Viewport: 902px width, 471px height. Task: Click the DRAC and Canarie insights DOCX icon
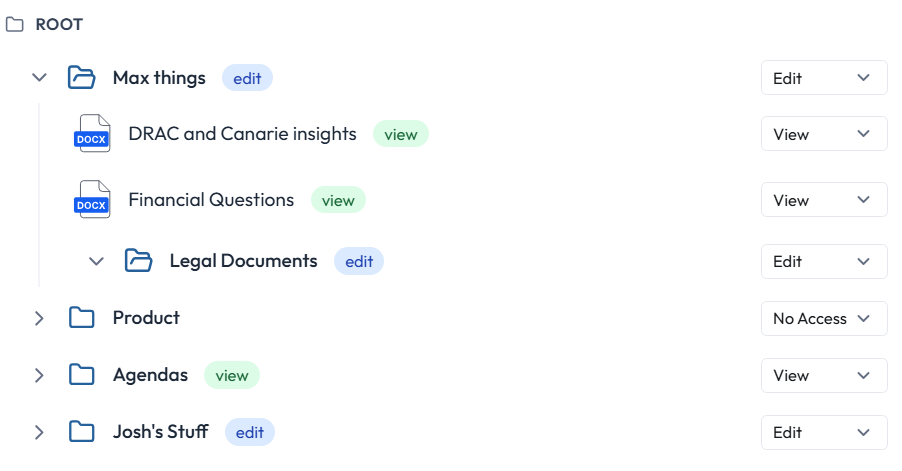[x=93, y=134]
